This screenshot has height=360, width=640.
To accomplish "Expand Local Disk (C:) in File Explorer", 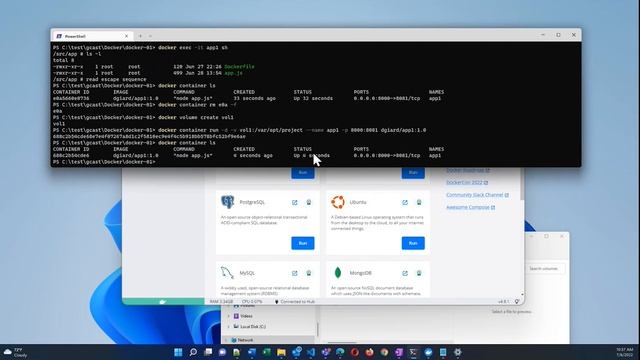I will tap(228, 327).
